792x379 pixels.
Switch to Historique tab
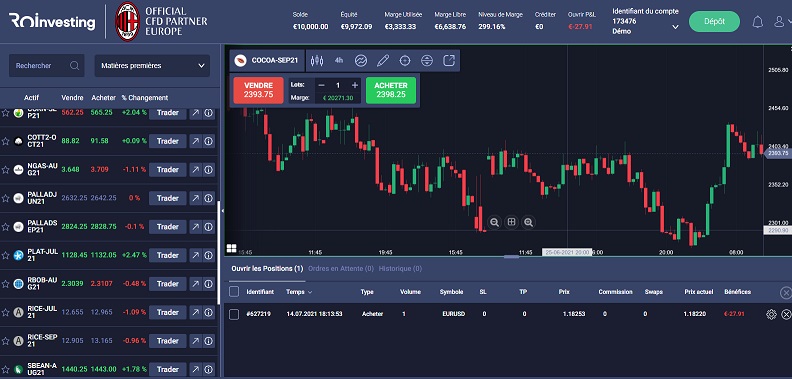(x=400, y=269)
